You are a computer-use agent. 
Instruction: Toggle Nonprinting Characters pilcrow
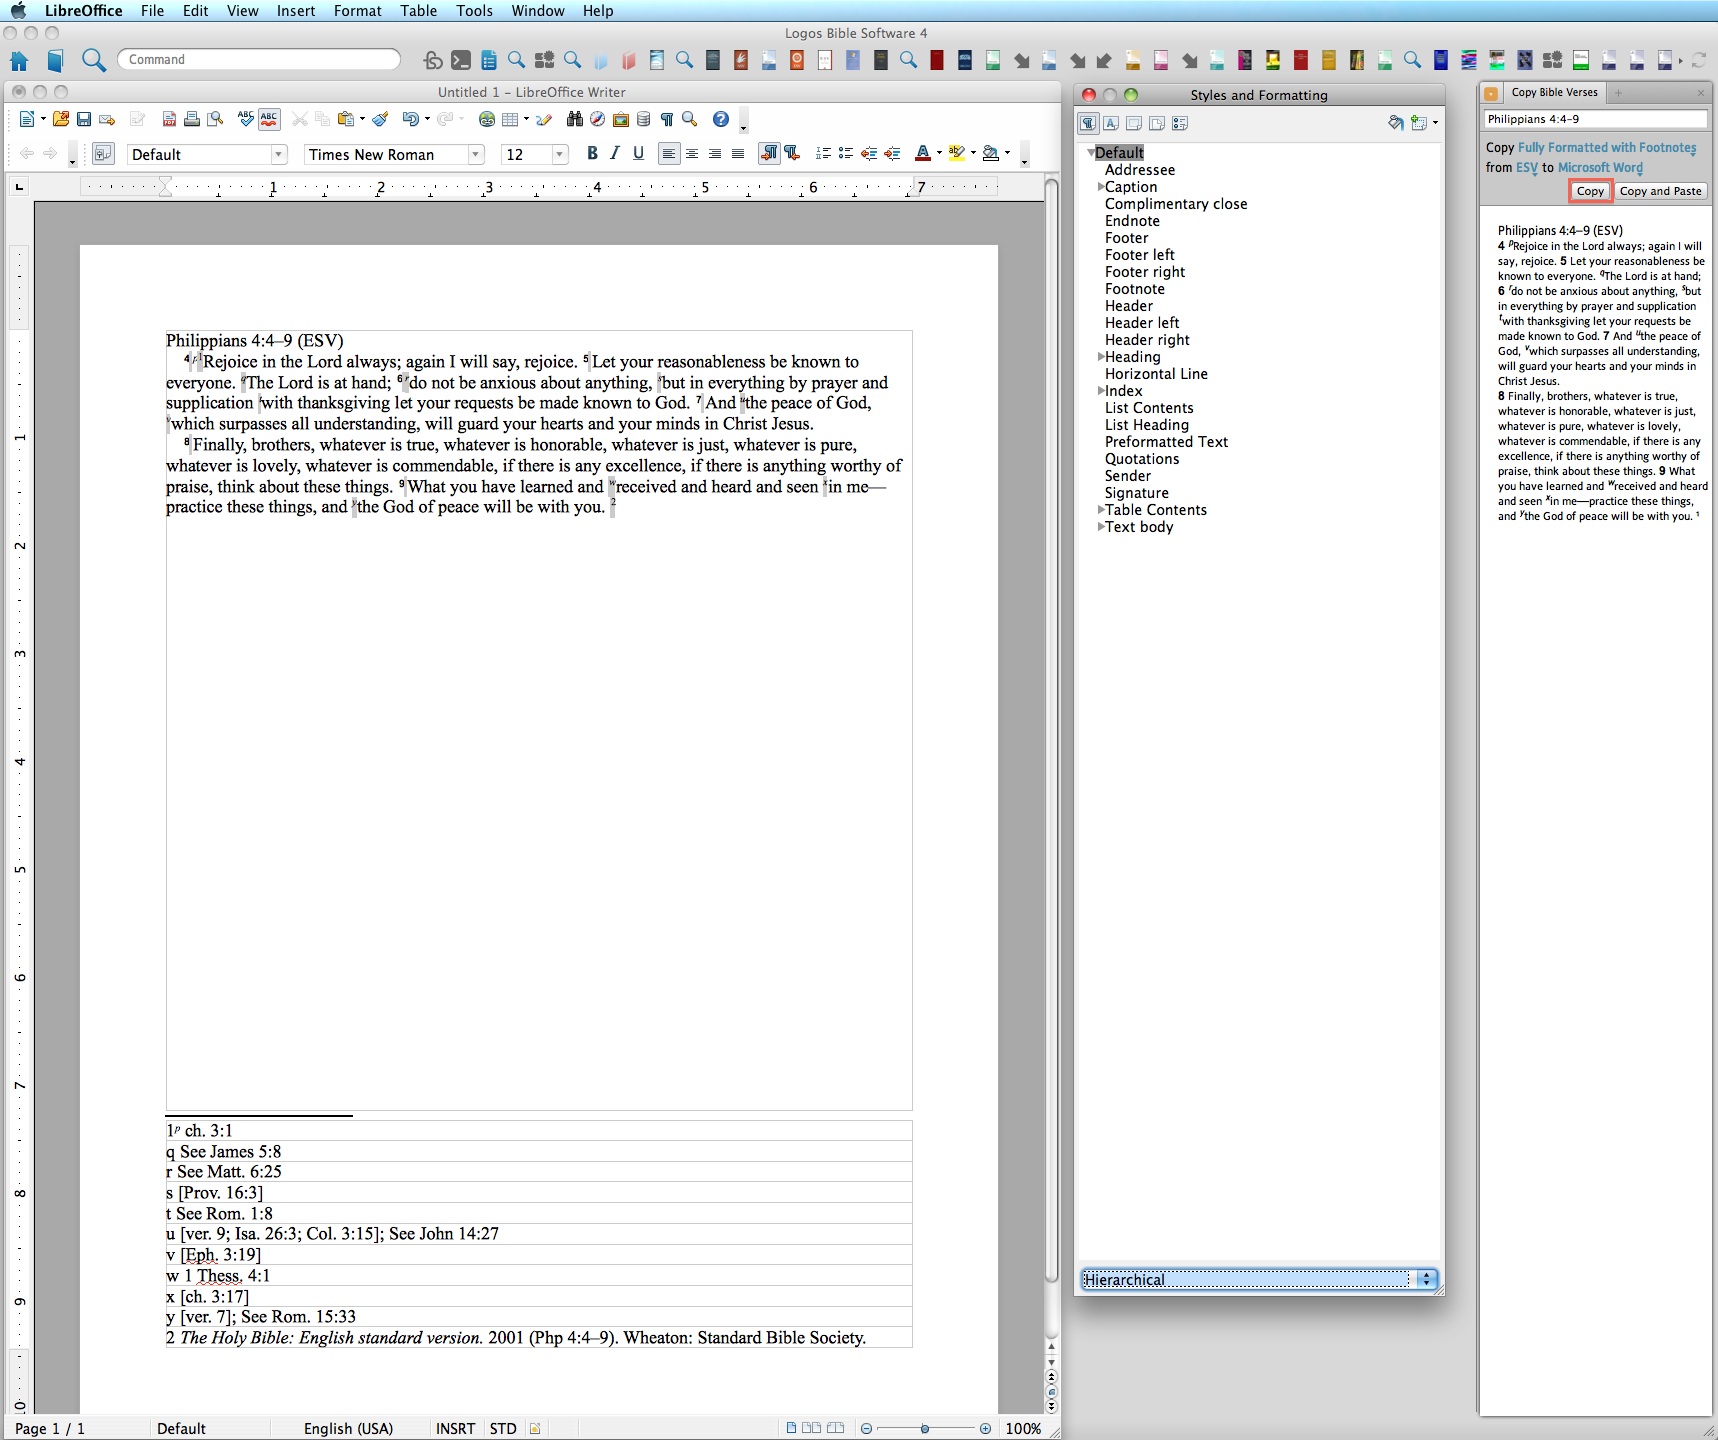pos(666,120)
